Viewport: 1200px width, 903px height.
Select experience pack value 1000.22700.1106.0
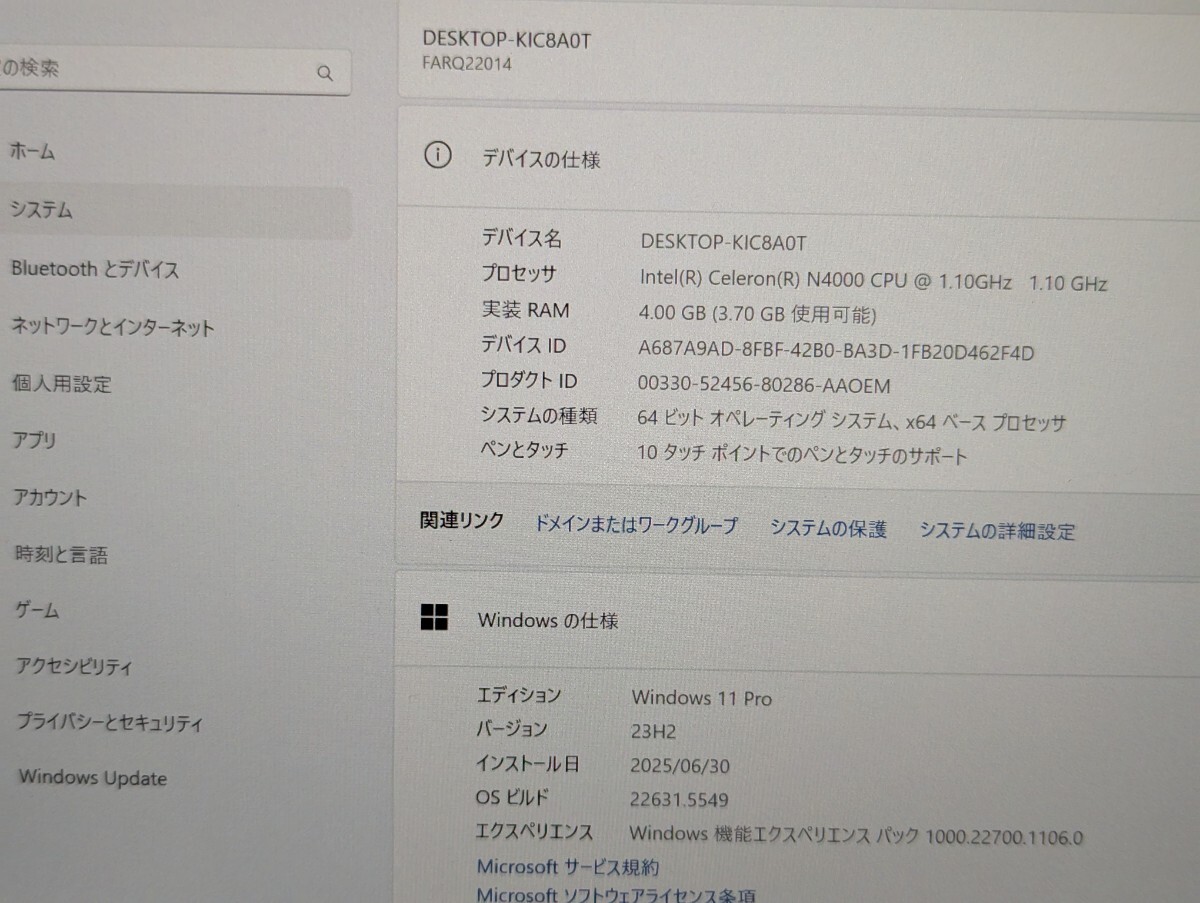[857, 835]
